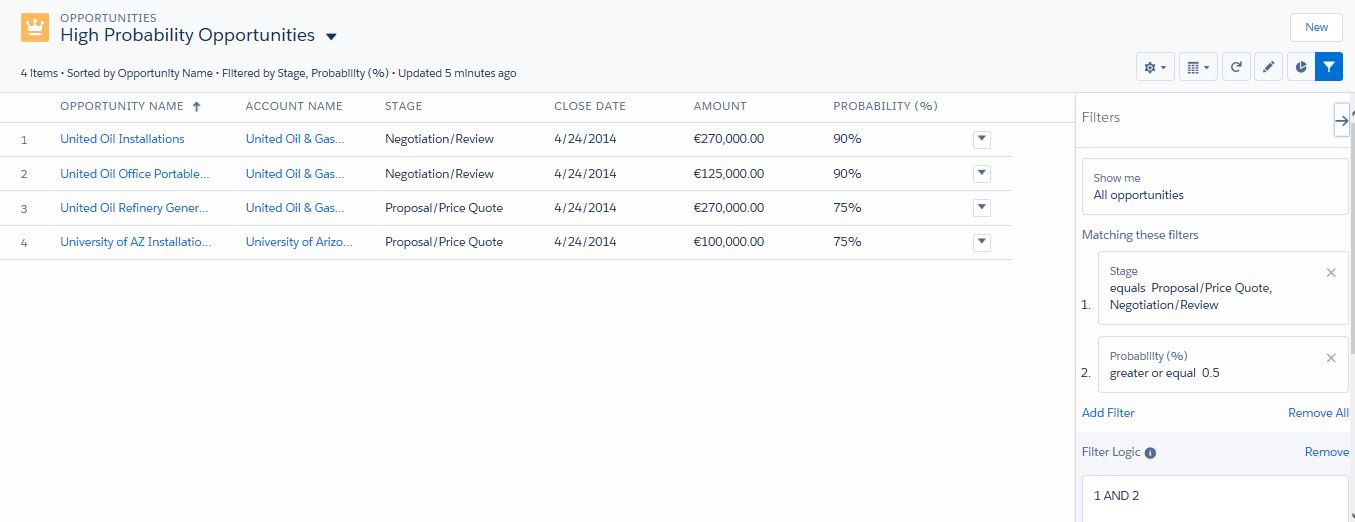Viewport: 1355px width, 522px height.
Task: Collapse the Filters panel with arrow
Action: tap(1341, 120)
